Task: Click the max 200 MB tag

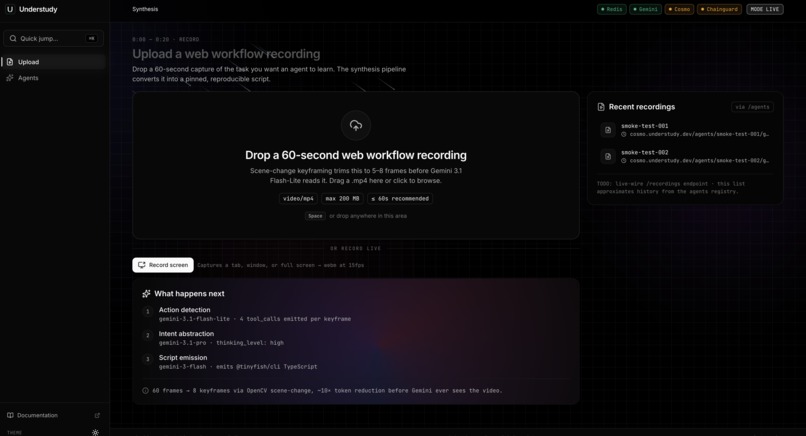Action: 342,198
